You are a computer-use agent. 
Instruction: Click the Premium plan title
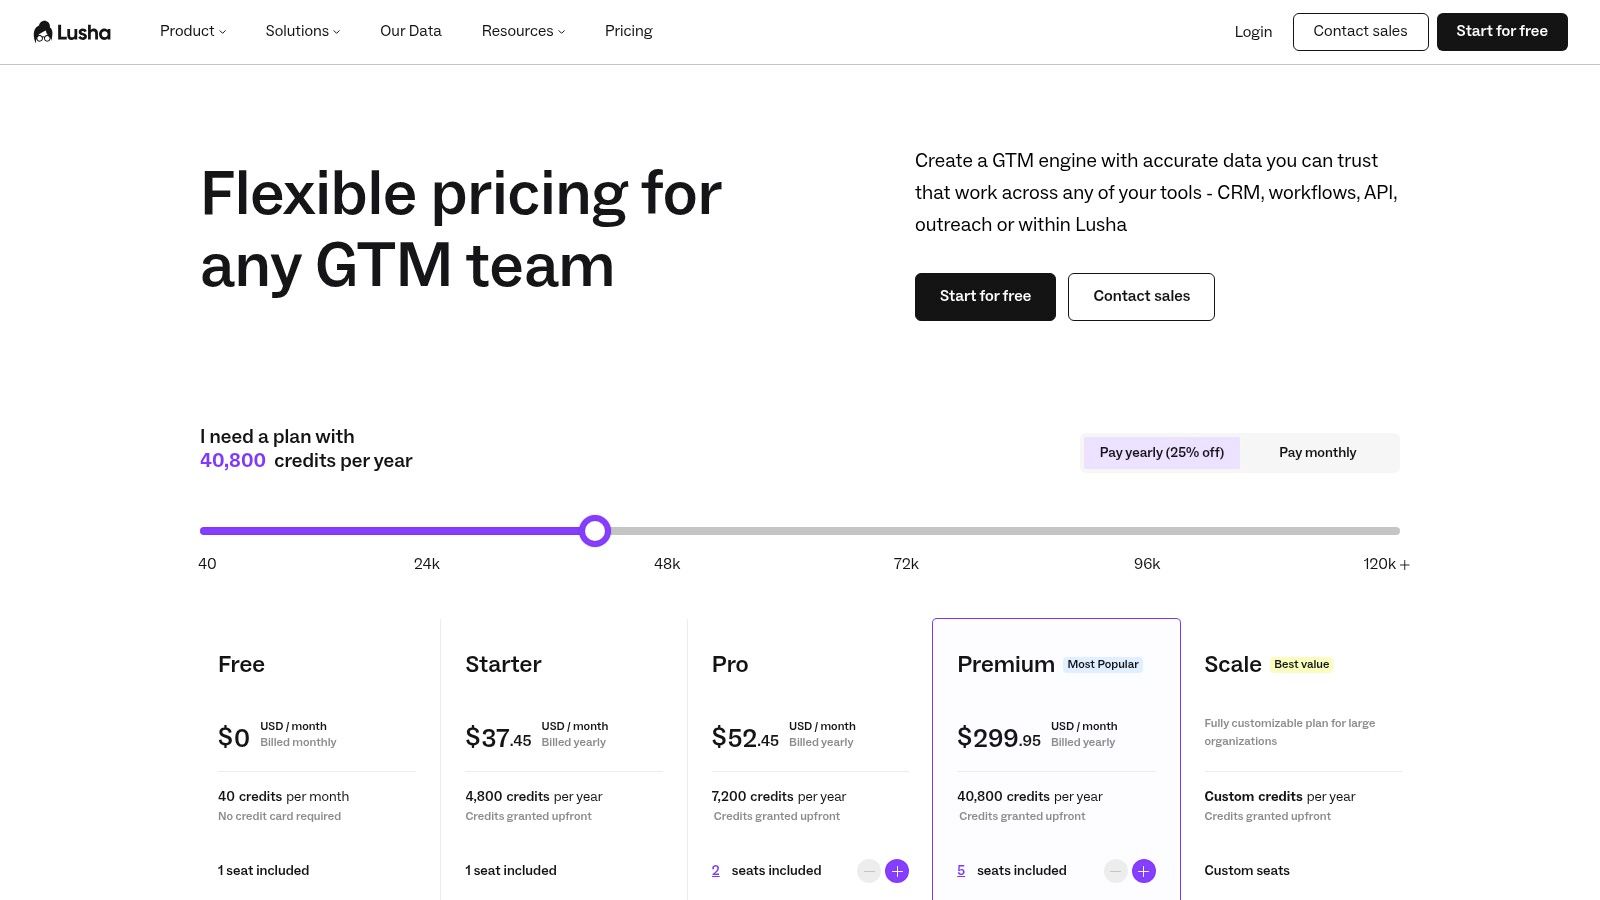(1006, 665)
